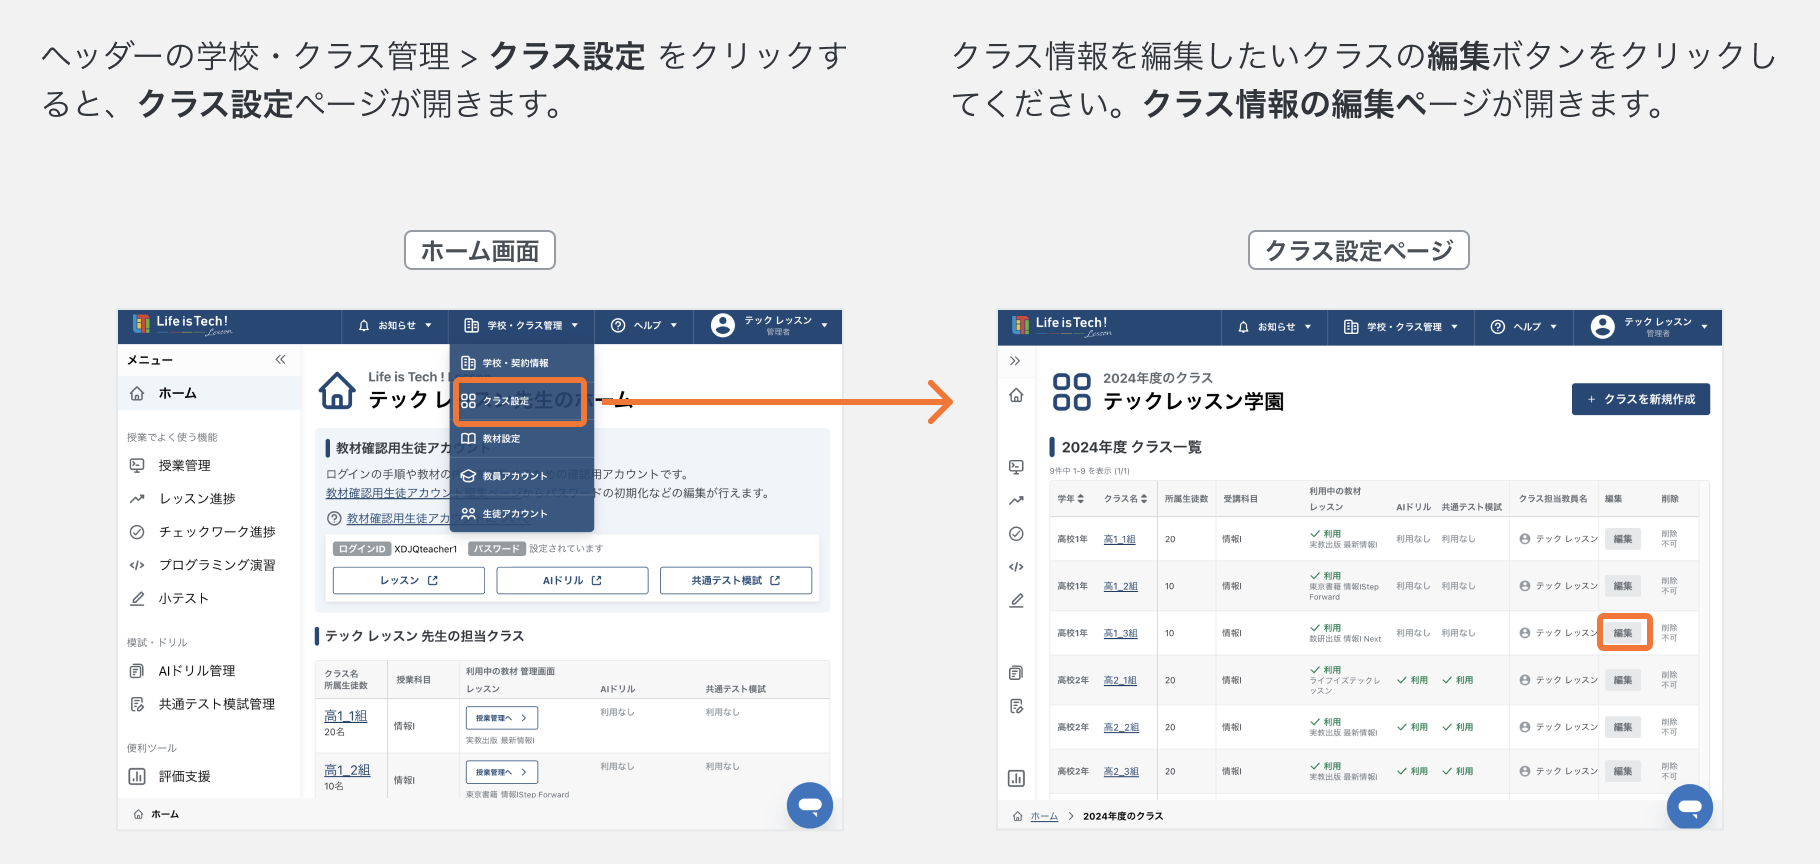The height and width of the screenshot is (864, 1820).
Task: Open the 高1_1組 class link in the class list
Action: [1119, 539]
